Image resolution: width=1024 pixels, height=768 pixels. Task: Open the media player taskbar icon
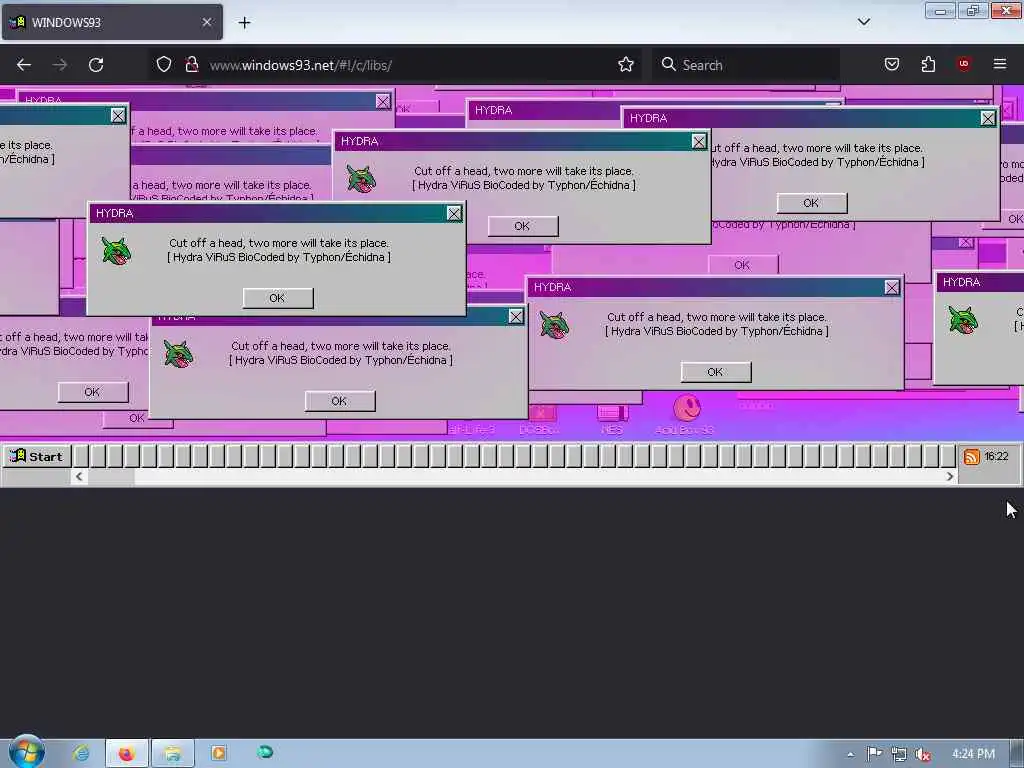[219, 753]
